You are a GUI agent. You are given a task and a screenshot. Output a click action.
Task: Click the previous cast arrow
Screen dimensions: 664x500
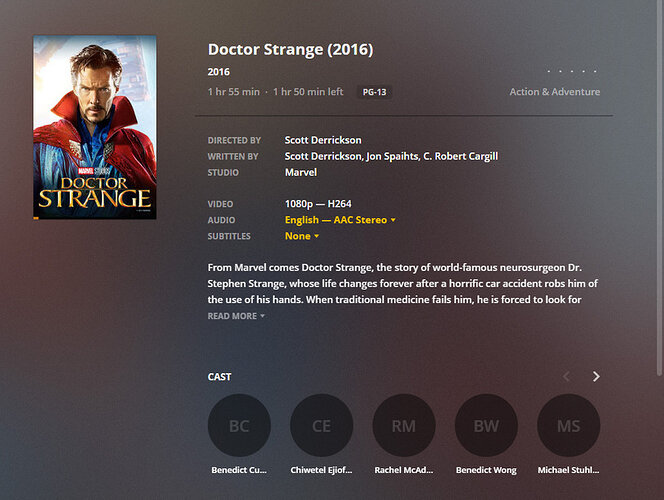[566, 376]
